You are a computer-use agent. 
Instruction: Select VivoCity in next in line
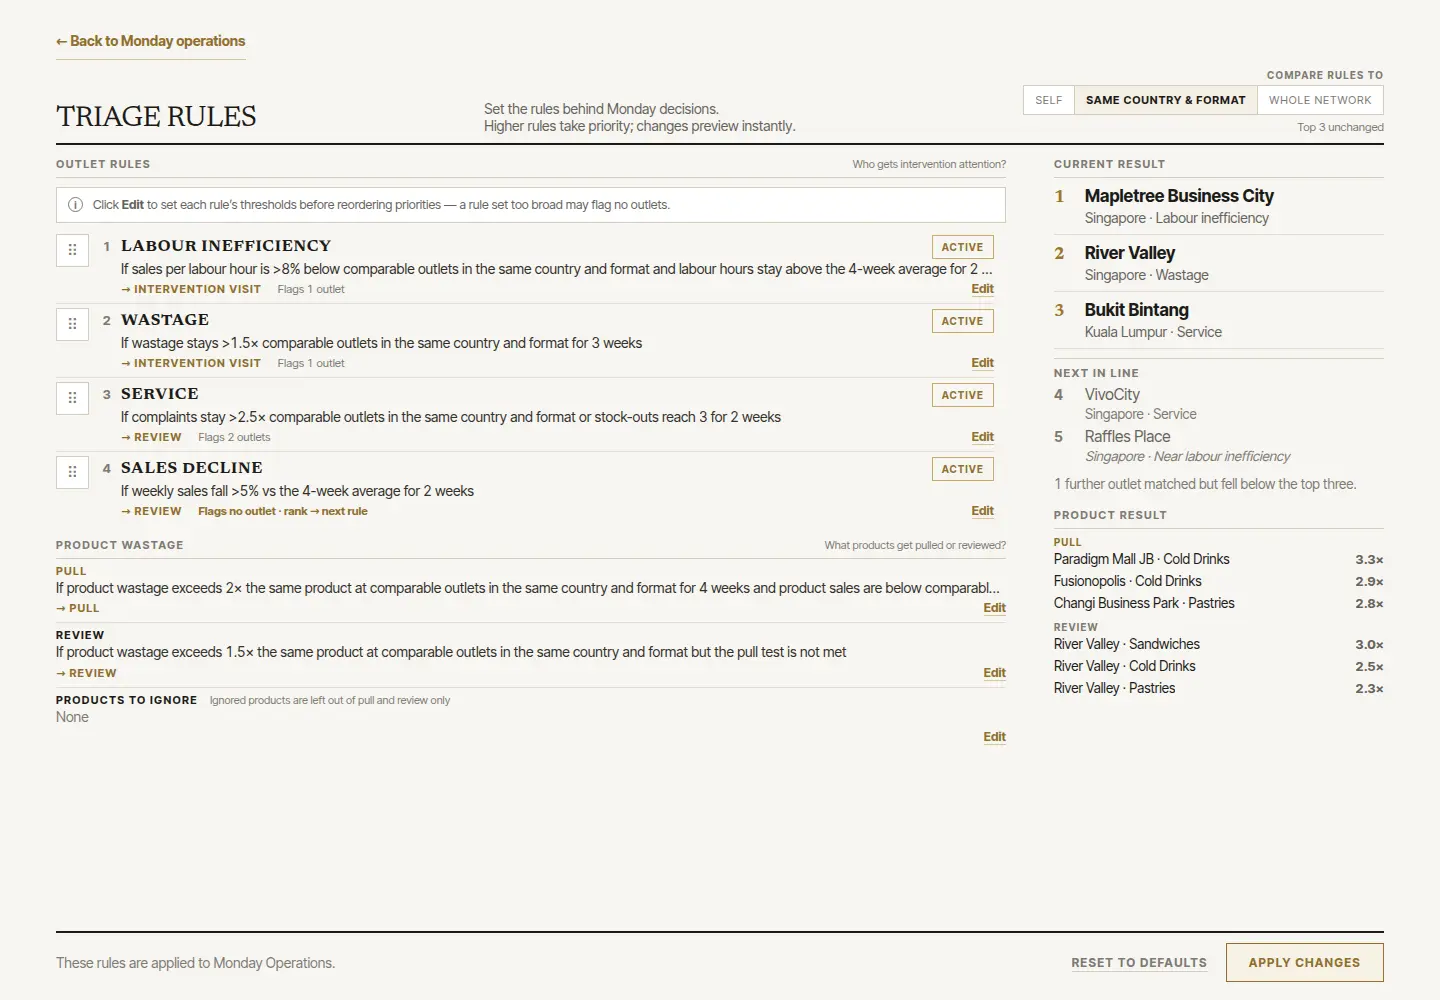[x=1218, y=404]
